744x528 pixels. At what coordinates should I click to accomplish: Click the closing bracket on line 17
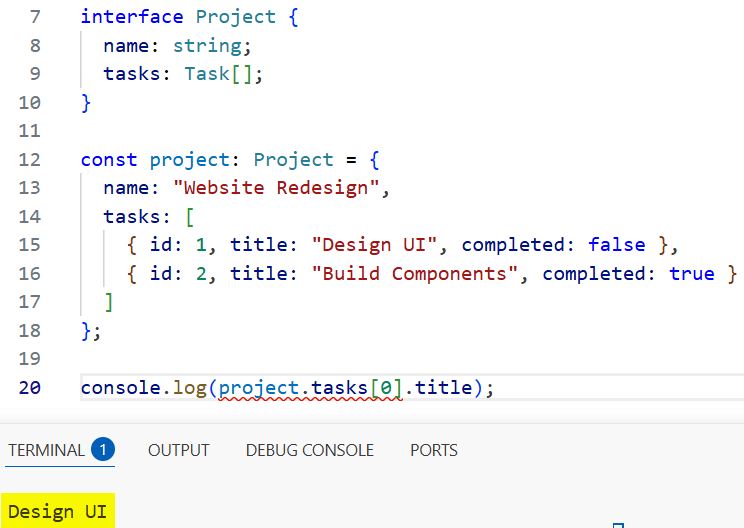109,302
